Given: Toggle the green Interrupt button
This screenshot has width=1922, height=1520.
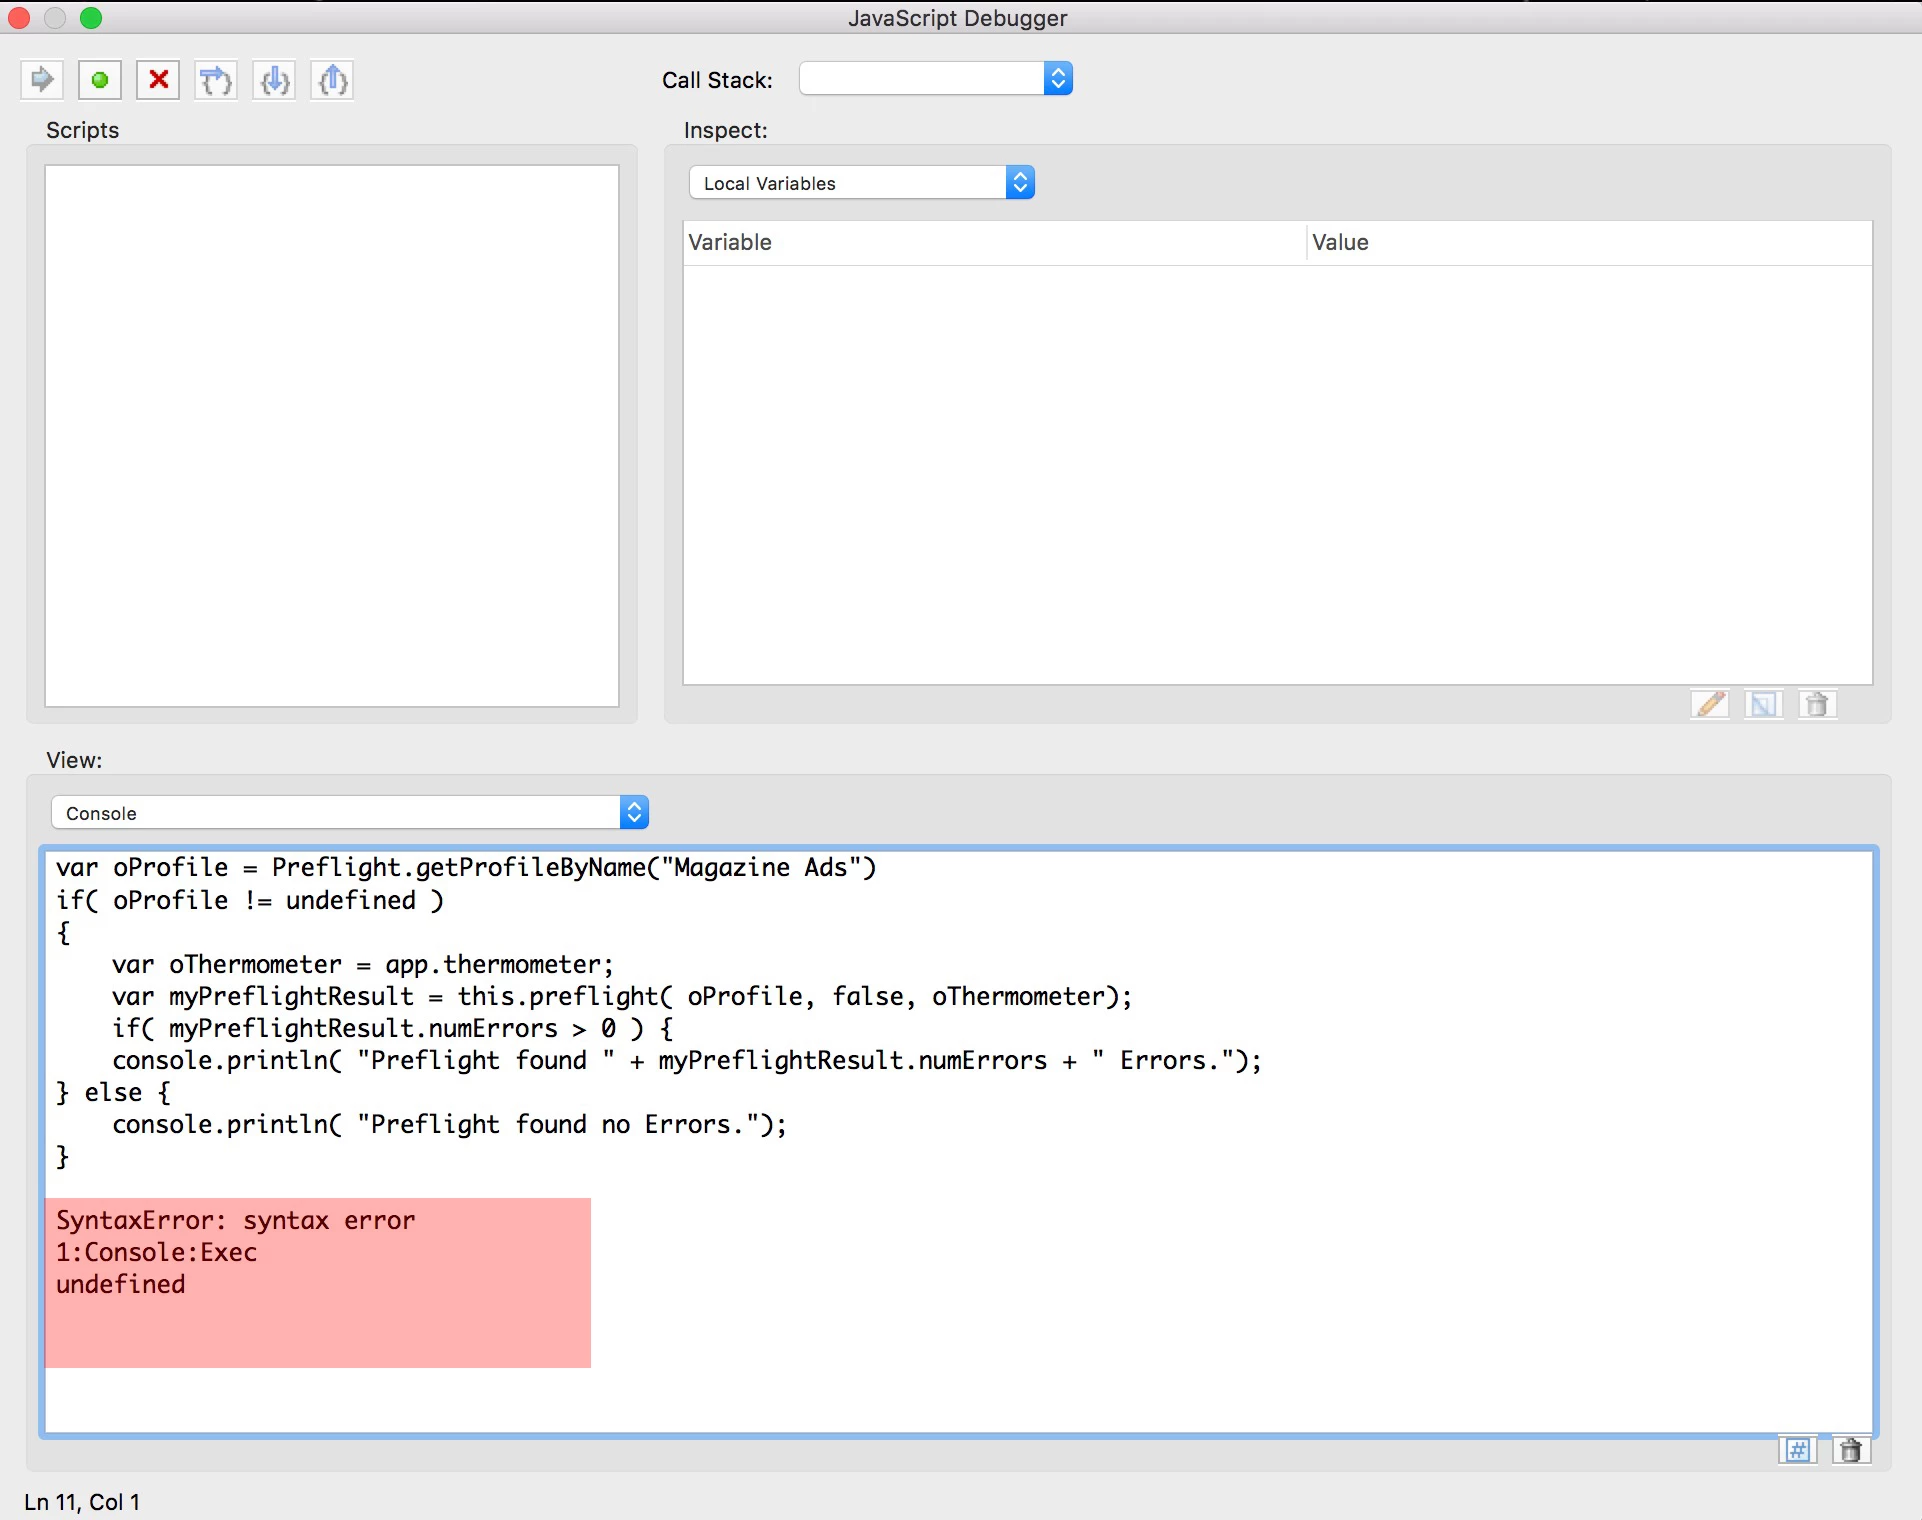Looking at the screenshot, I should click(100, 80).
